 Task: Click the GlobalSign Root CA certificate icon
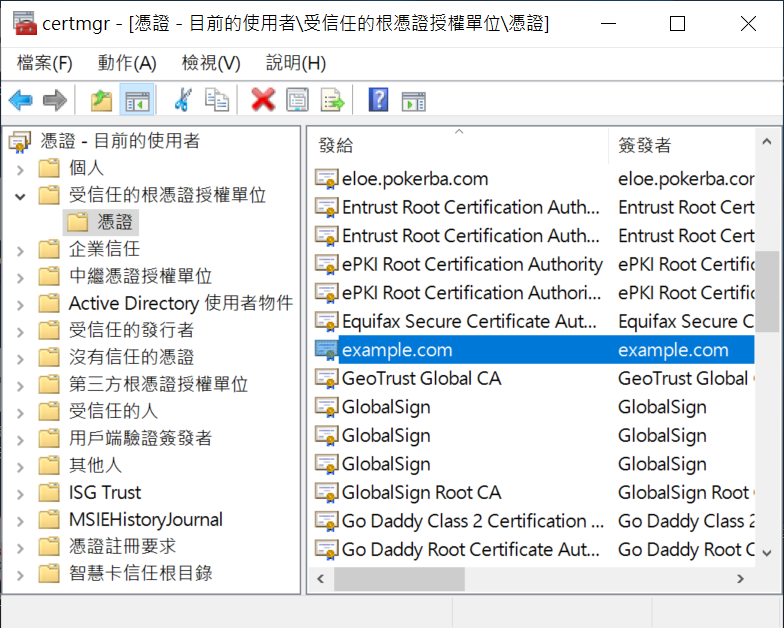click(x=326, y=492)
